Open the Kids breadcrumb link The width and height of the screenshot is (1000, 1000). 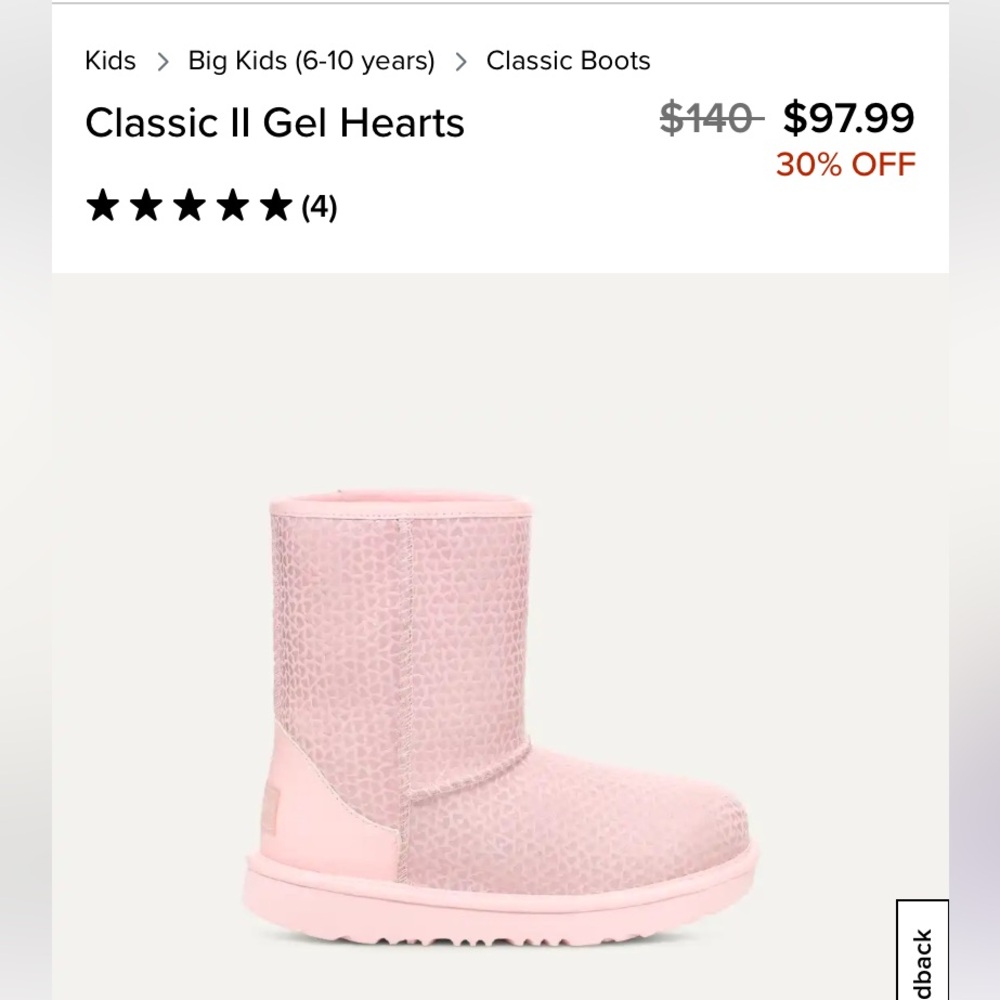(110, 61)
